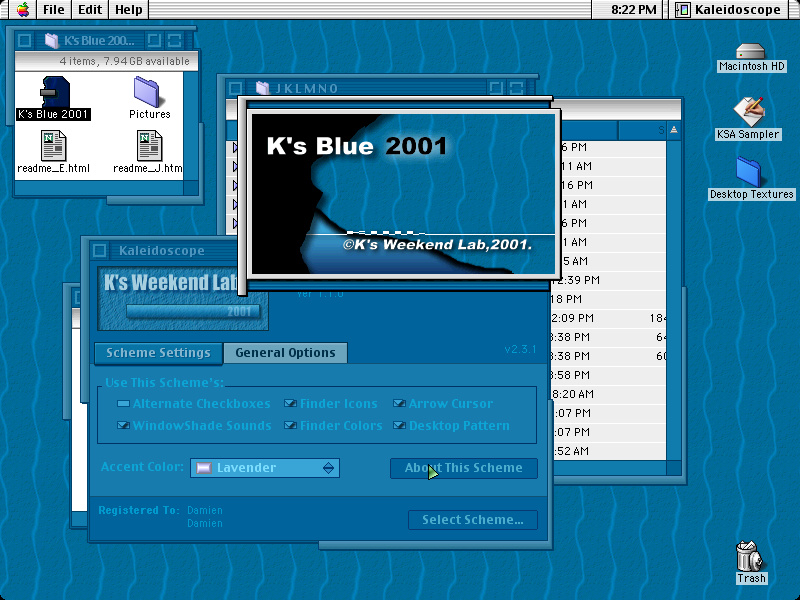Screen dimensions: 800x600
Task: Expand the second disclosure triangle in JKLMNO list
Action: point(235,166)
